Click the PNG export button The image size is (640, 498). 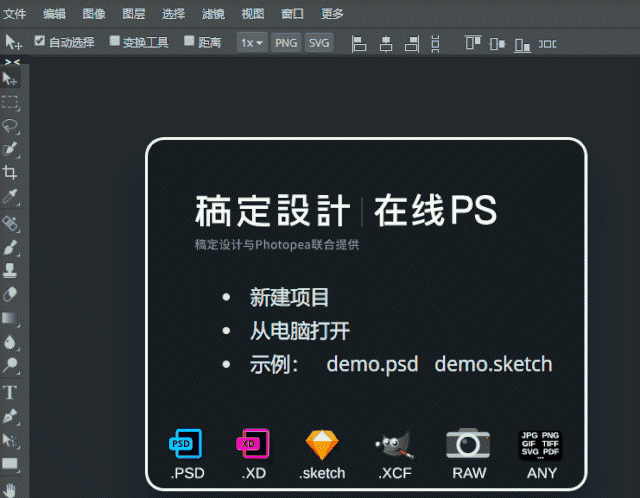pos(286,42)
